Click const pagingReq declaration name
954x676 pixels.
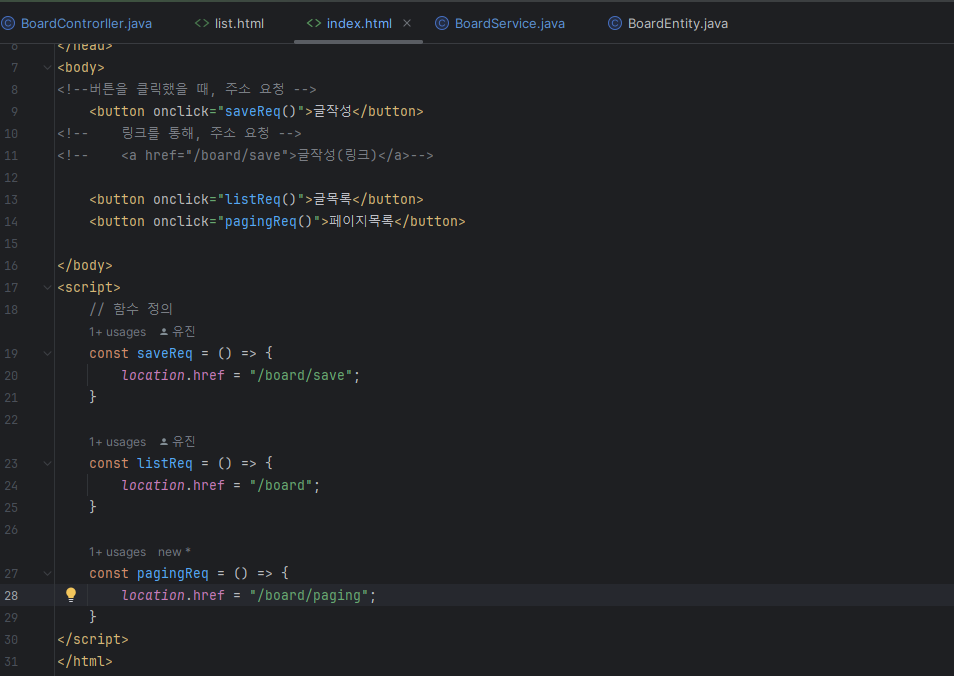pyautogui.click(x=173, y=573)
